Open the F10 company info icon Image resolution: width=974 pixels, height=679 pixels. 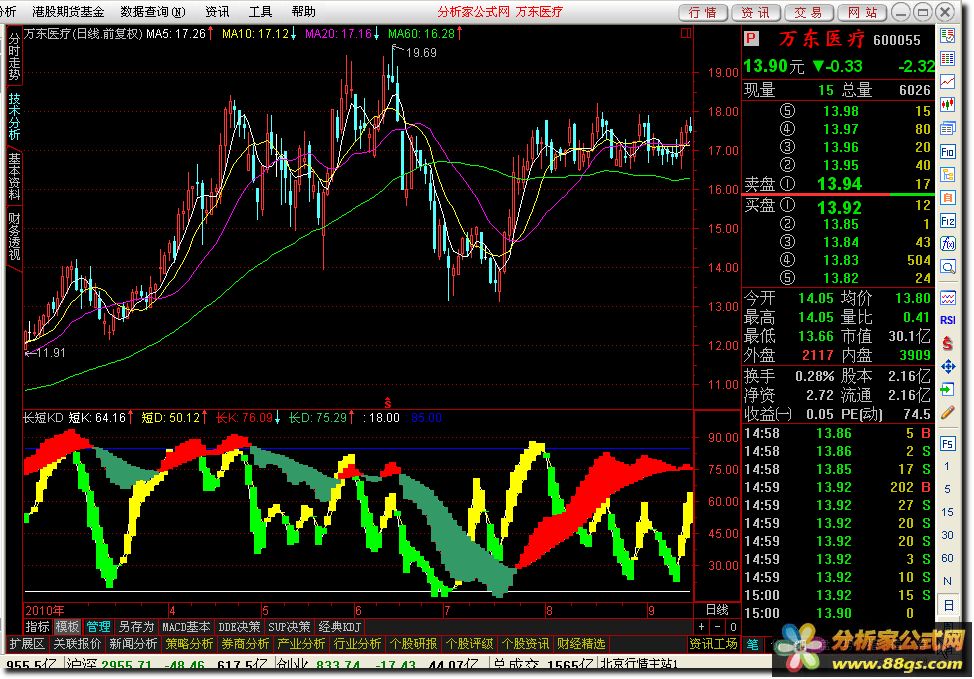click(x=947, y=152)
